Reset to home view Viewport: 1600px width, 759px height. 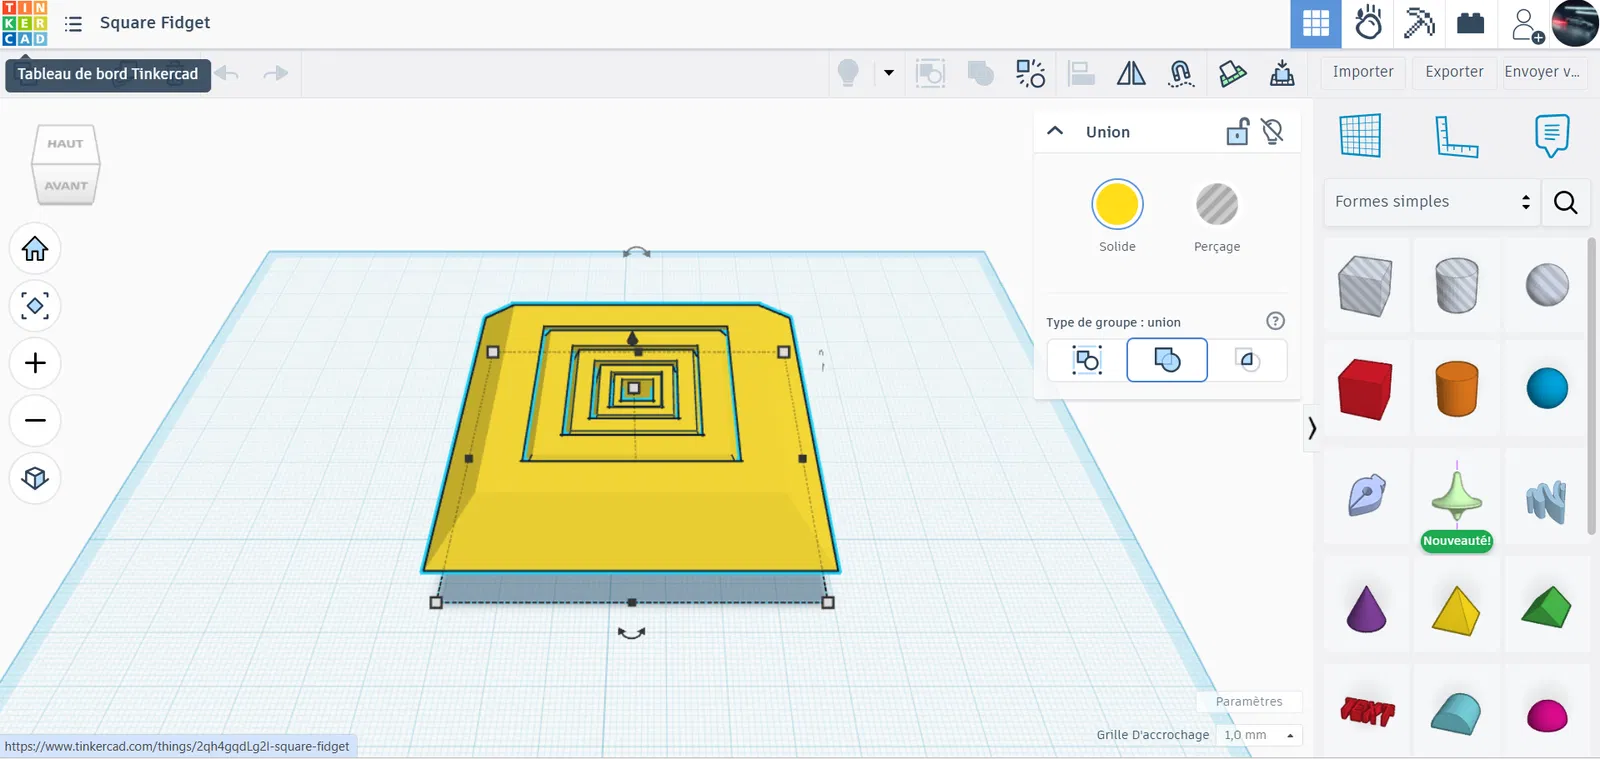35,249
